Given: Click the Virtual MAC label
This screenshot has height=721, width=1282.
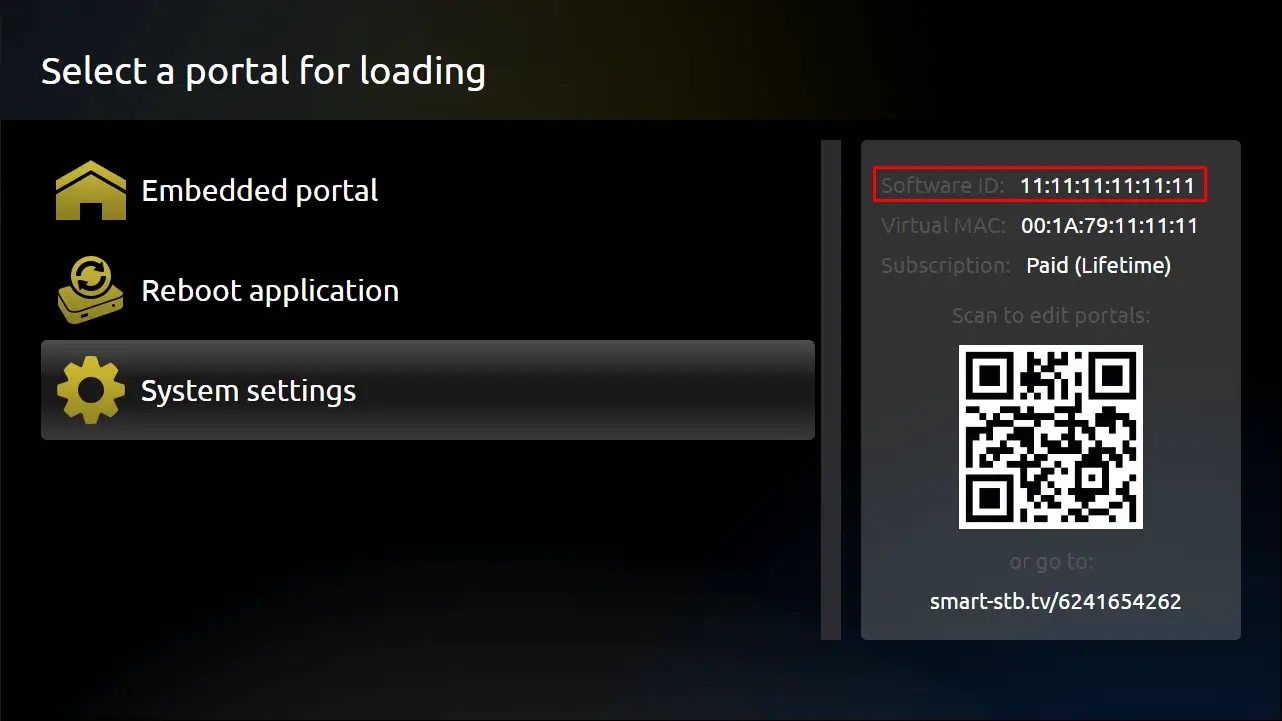Looking at the screenshot, I should pyautogui.click(x=943, y=226).
